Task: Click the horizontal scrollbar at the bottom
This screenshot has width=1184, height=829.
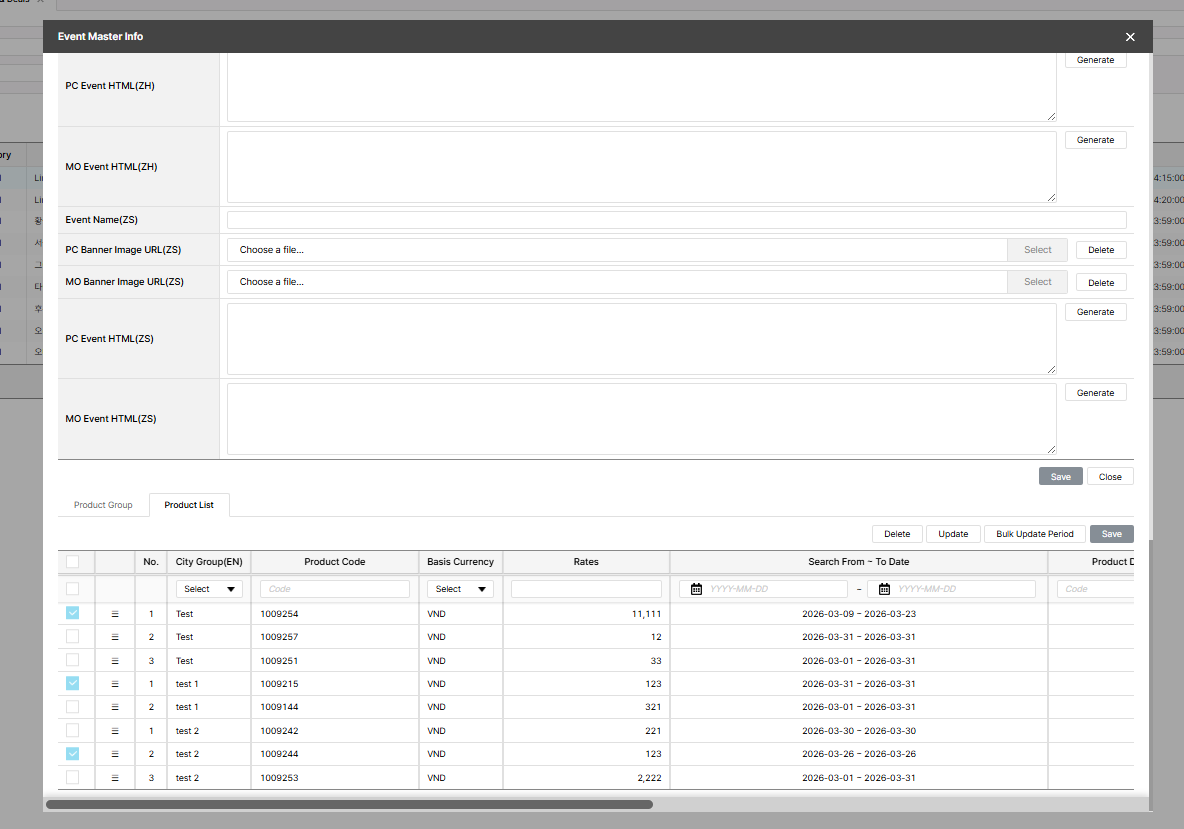Action: click(x=349, y=804)
